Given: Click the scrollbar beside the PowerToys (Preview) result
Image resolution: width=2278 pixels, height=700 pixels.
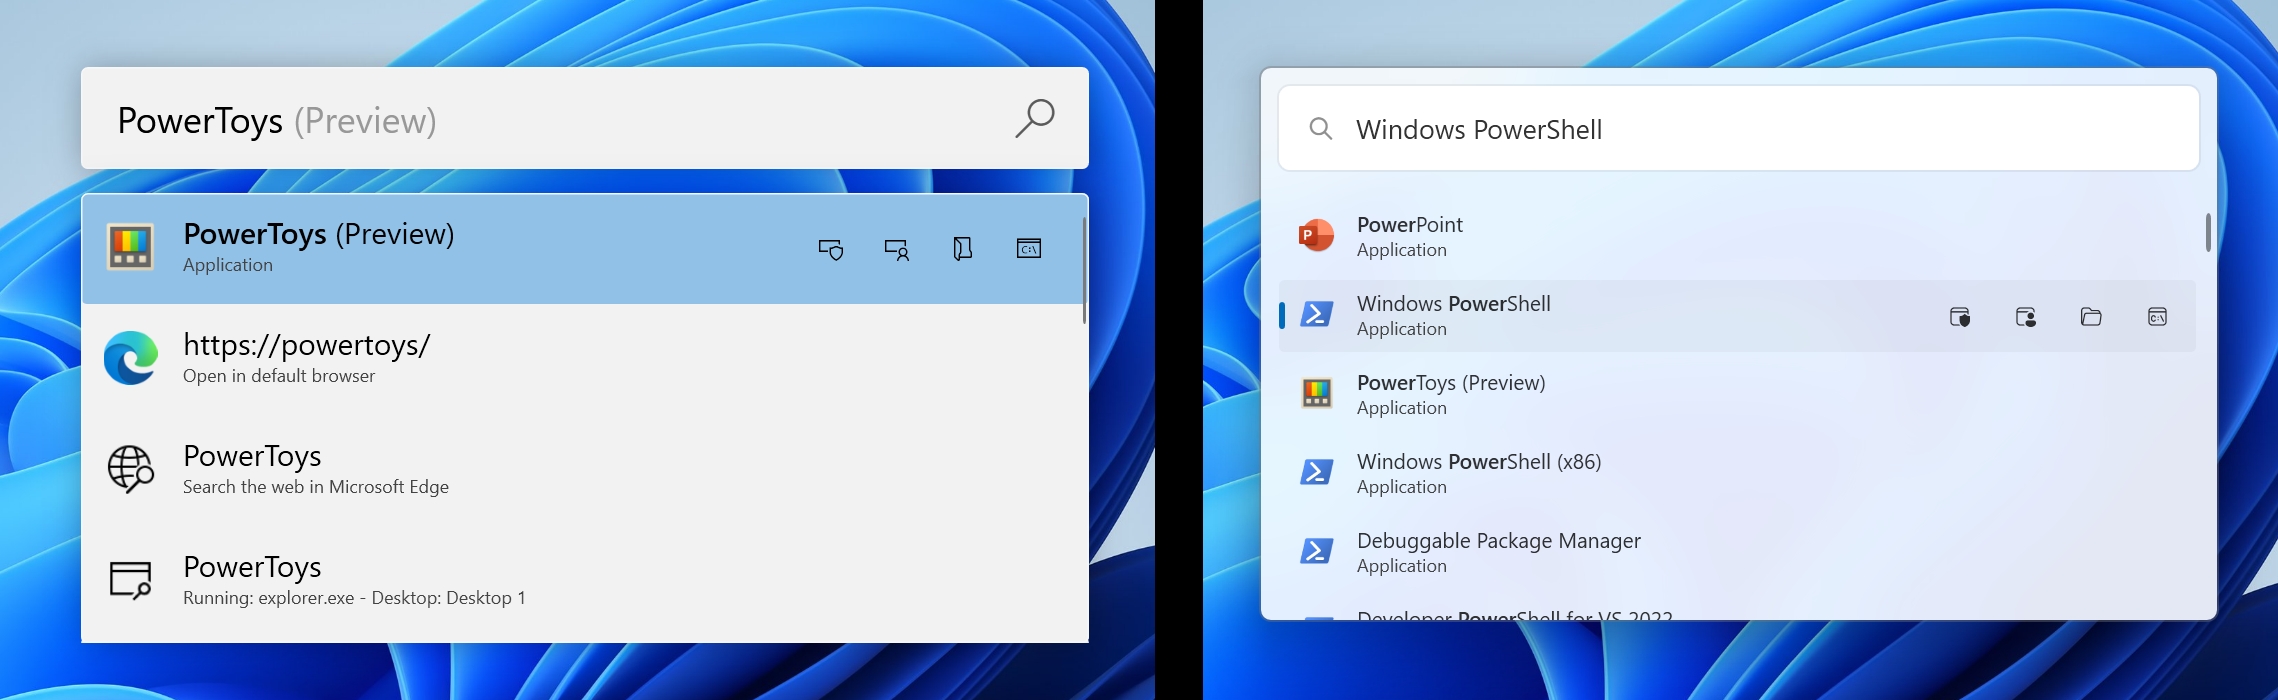Looking at the screenshot, I should 1084,270.
